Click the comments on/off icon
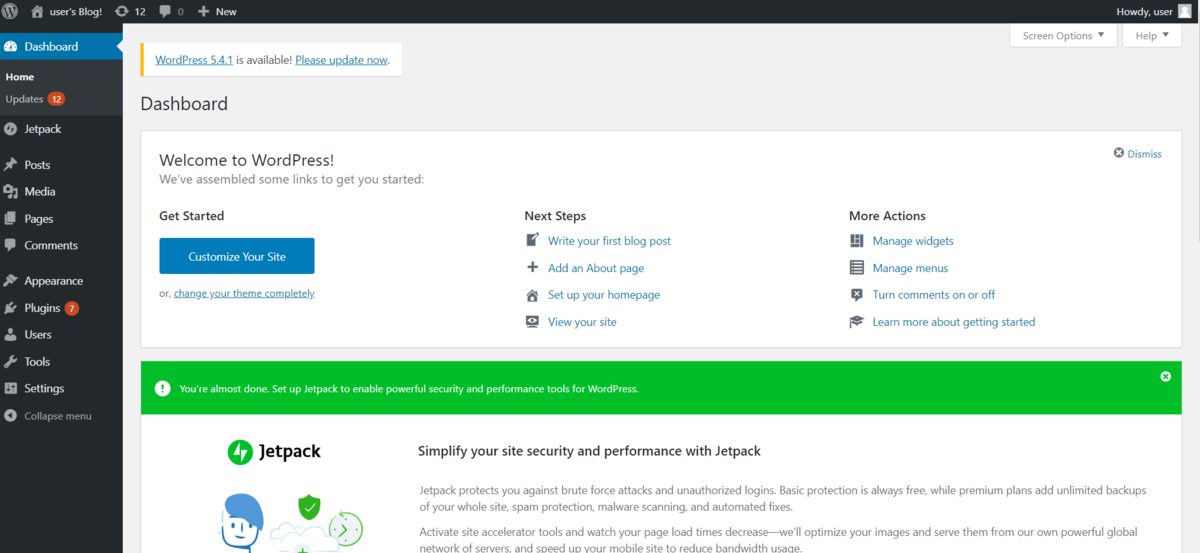 pyautogui.click(x=857, y=295)
